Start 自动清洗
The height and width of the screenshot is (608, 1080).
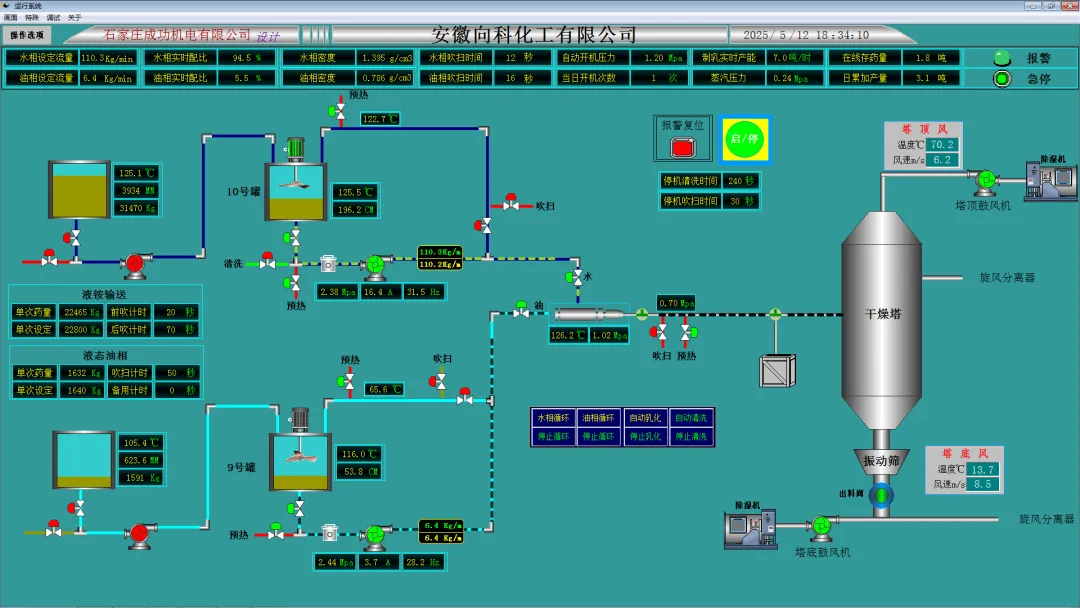point(691,418)
